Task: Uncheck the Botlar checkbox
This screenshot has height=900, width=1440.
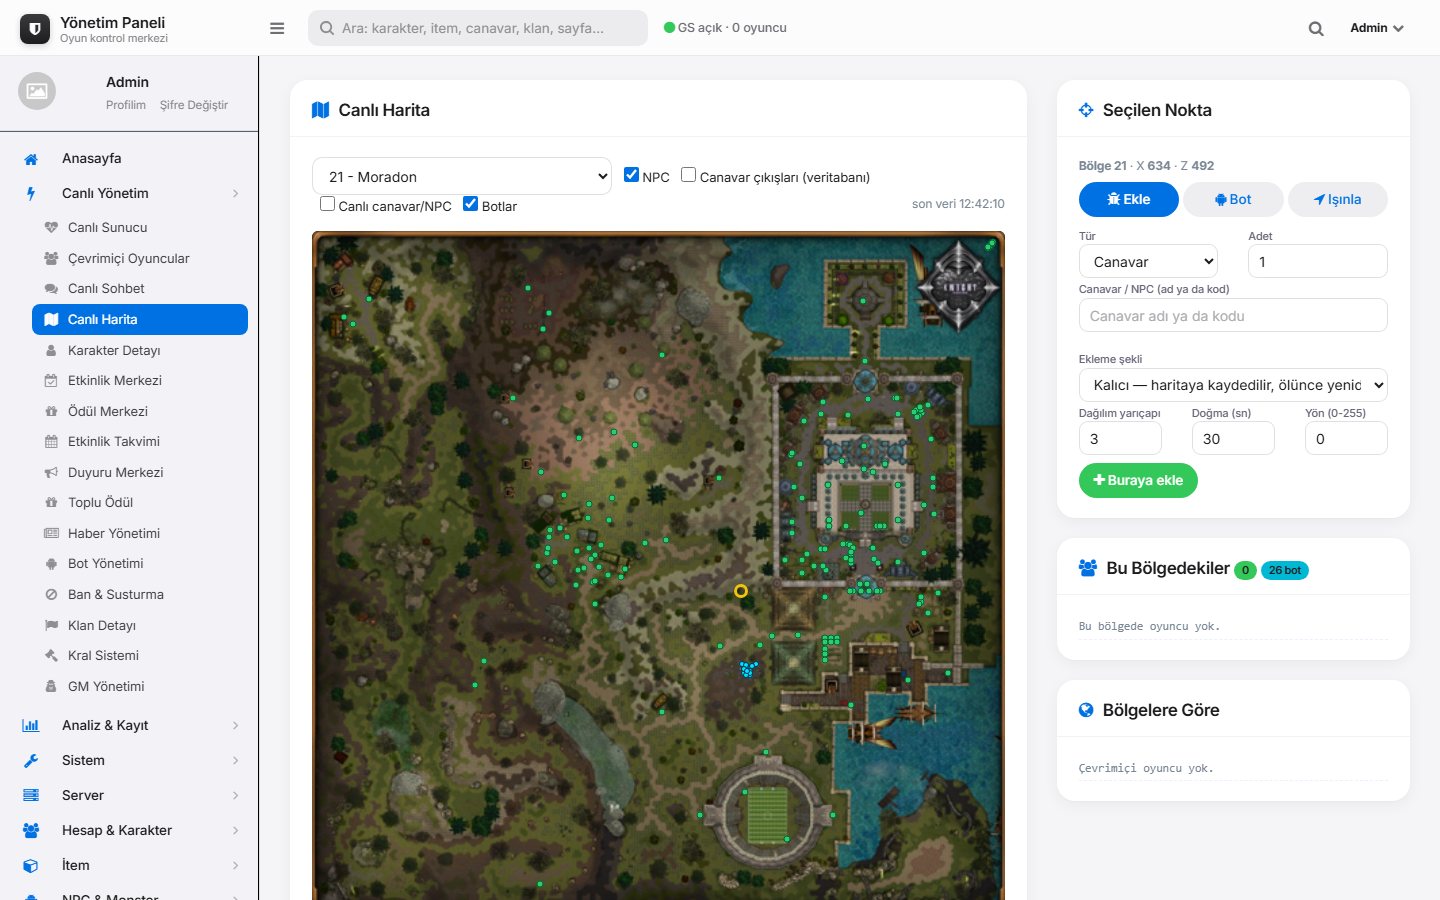Action: pos(470,204)
